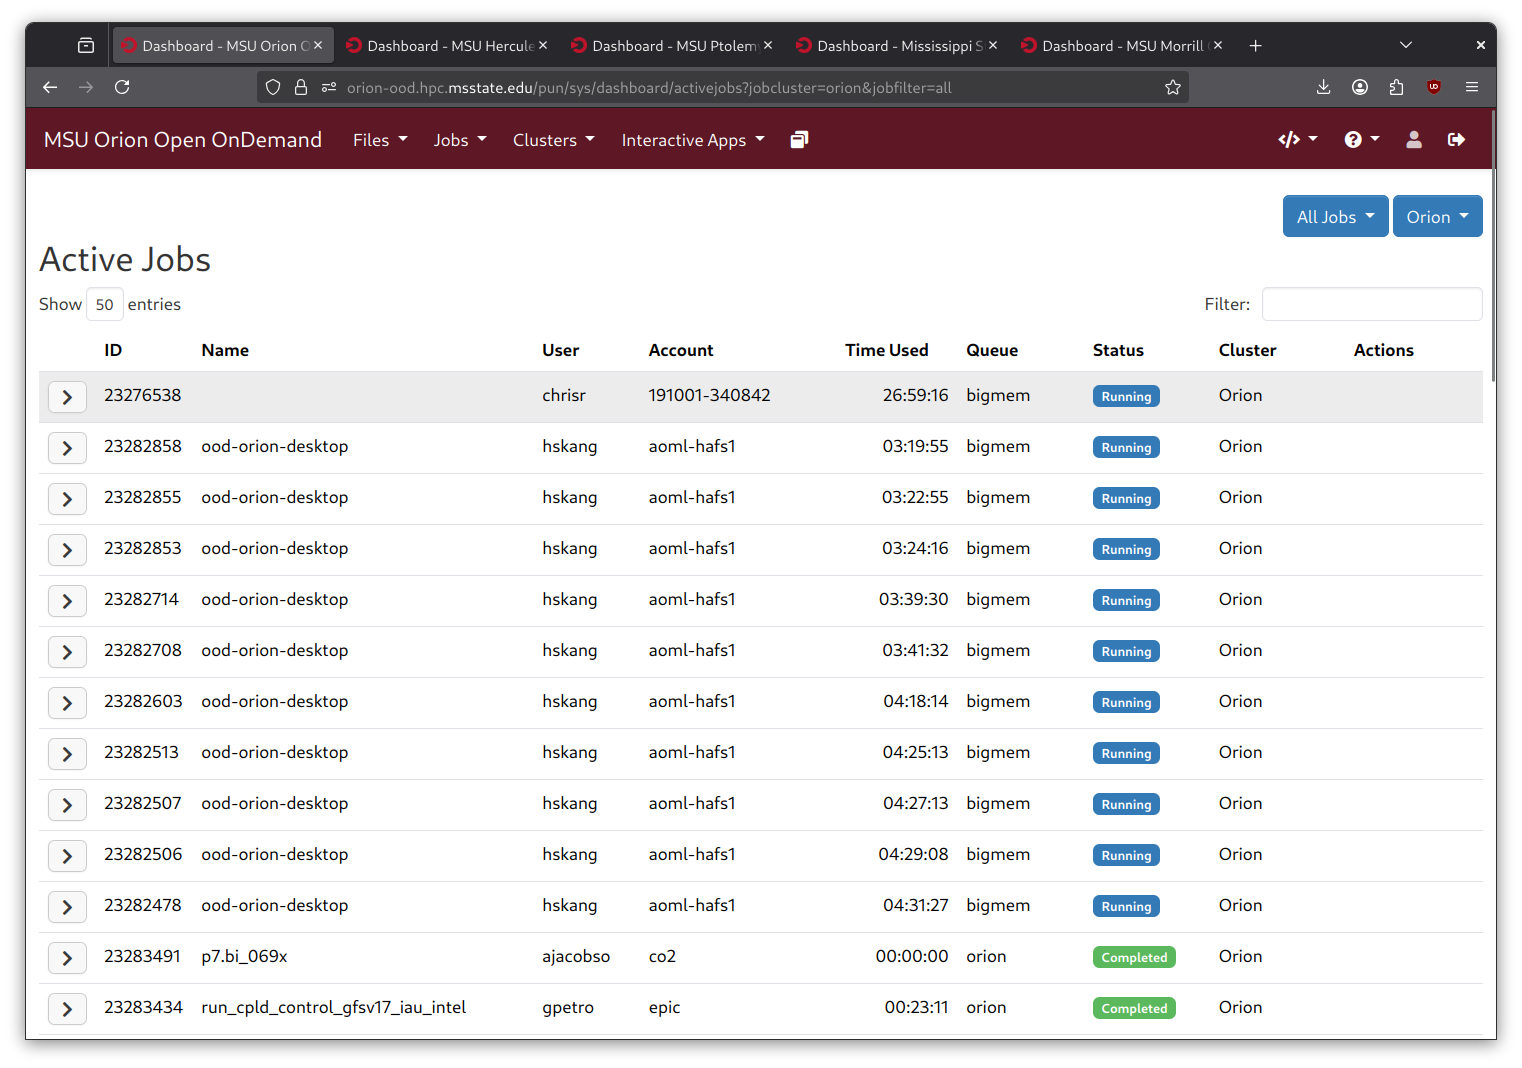
Task: Open the Orion cluster selector dropdown
Action: [x=1437, y=216]
